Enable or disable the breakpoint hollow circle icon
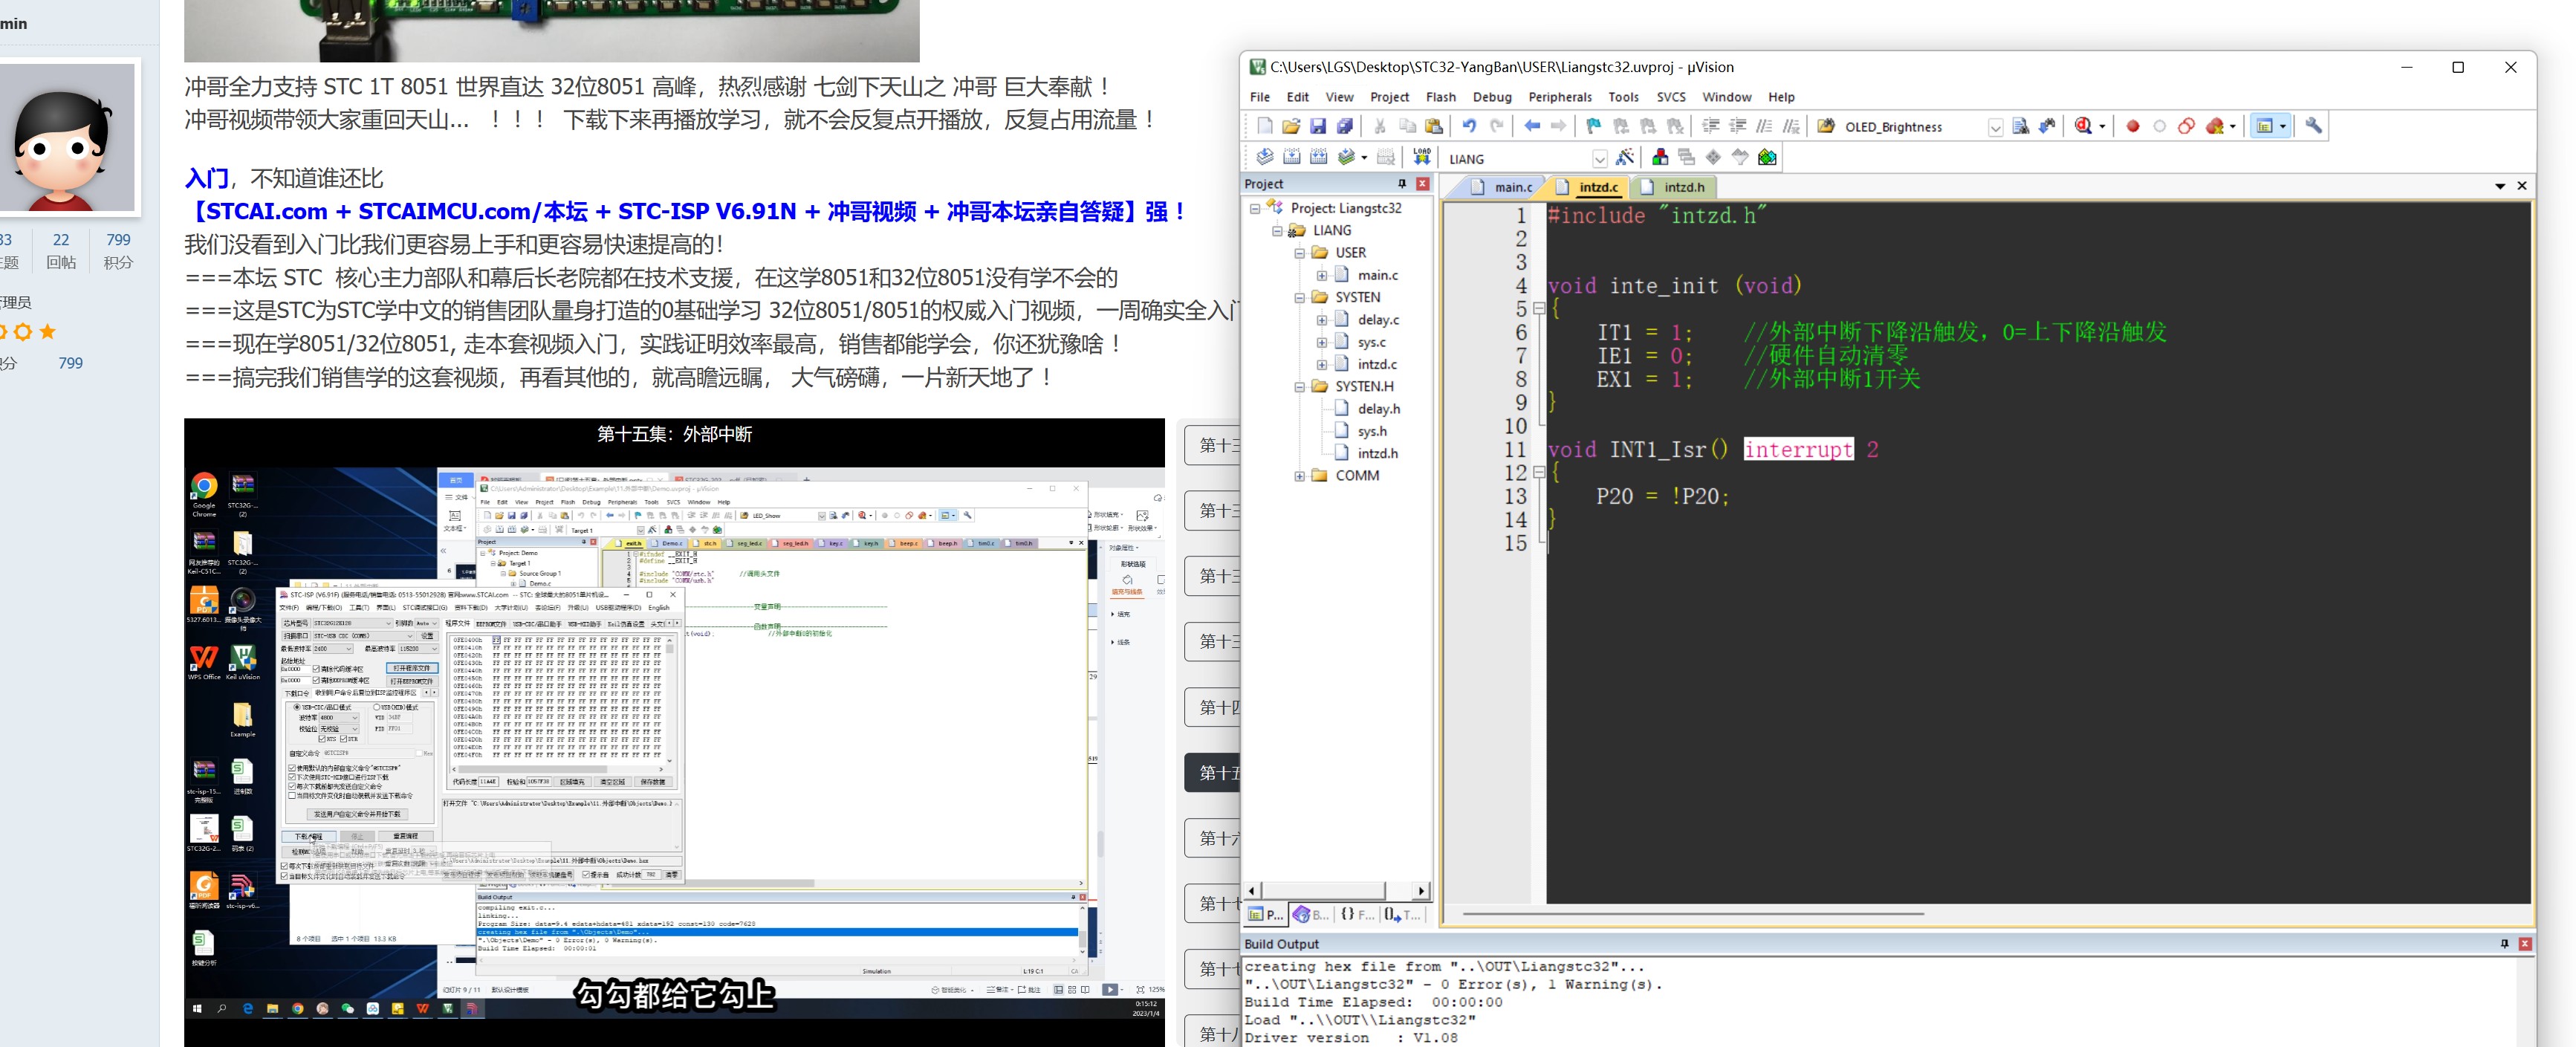Viewport: 2576px width, 1047px height. 2159,126
